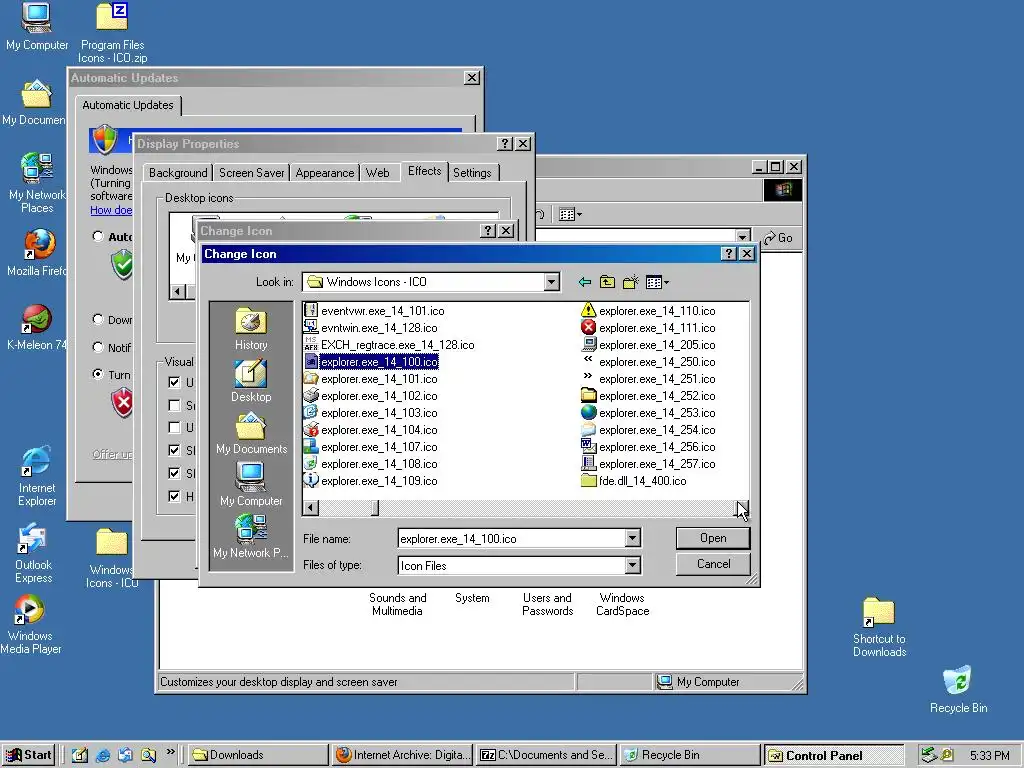Select explorer.exe_14_109.ico file
1024x768 pixels.
pos(371,481)
